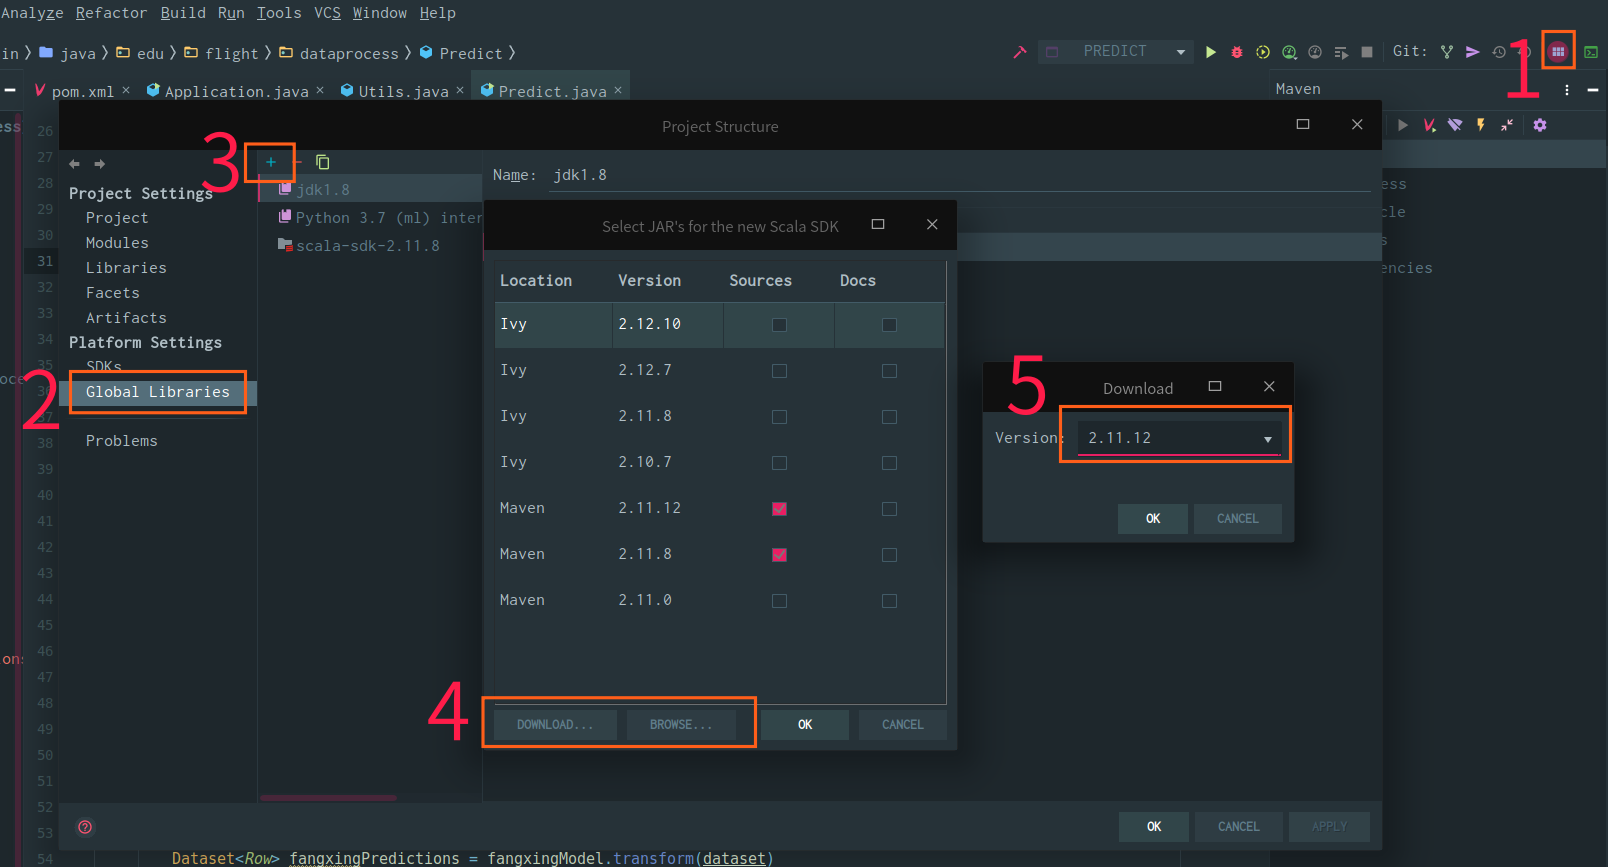Click CANCEL in Select JAR's dialog

pyautogui.click(x=903, y=725)
